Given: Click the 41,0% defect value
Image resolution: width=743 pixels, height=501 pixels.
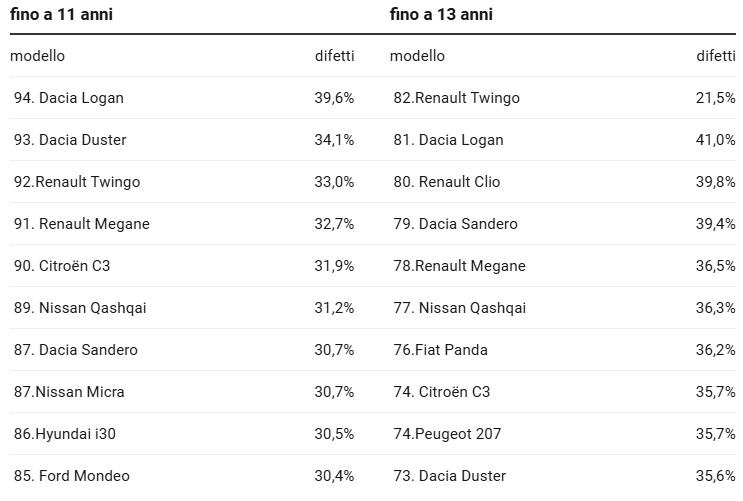Looking at the screenshot, I should (x=716, y=140).
